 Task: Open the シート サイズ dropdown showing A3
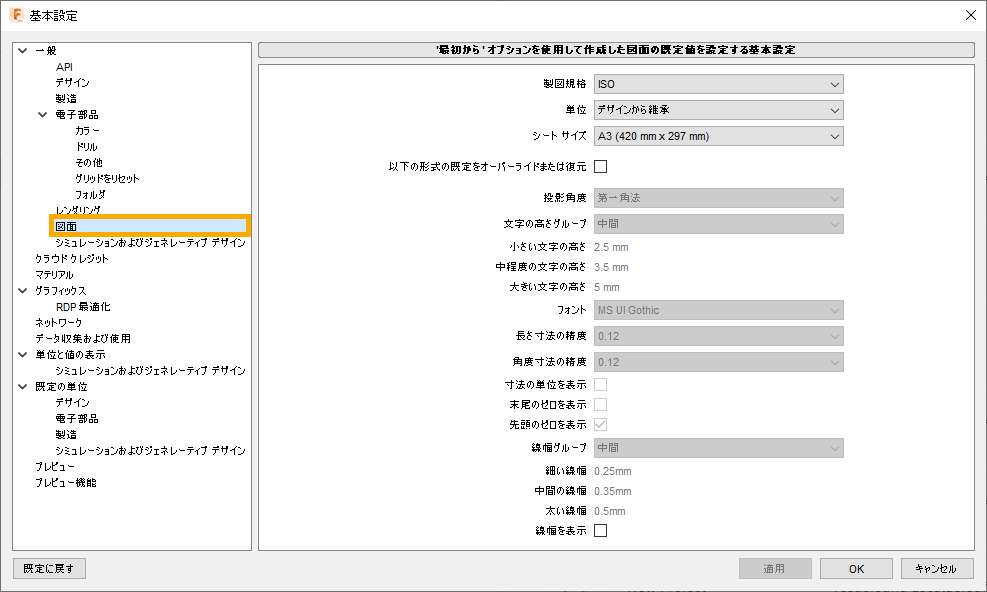[x=718, y=136]
